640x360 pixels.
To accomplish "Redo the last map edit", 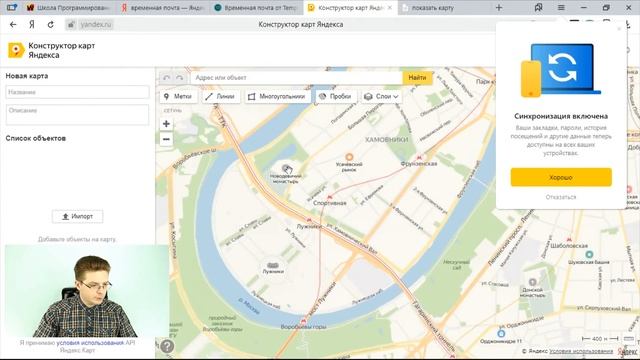I will 180,78.
